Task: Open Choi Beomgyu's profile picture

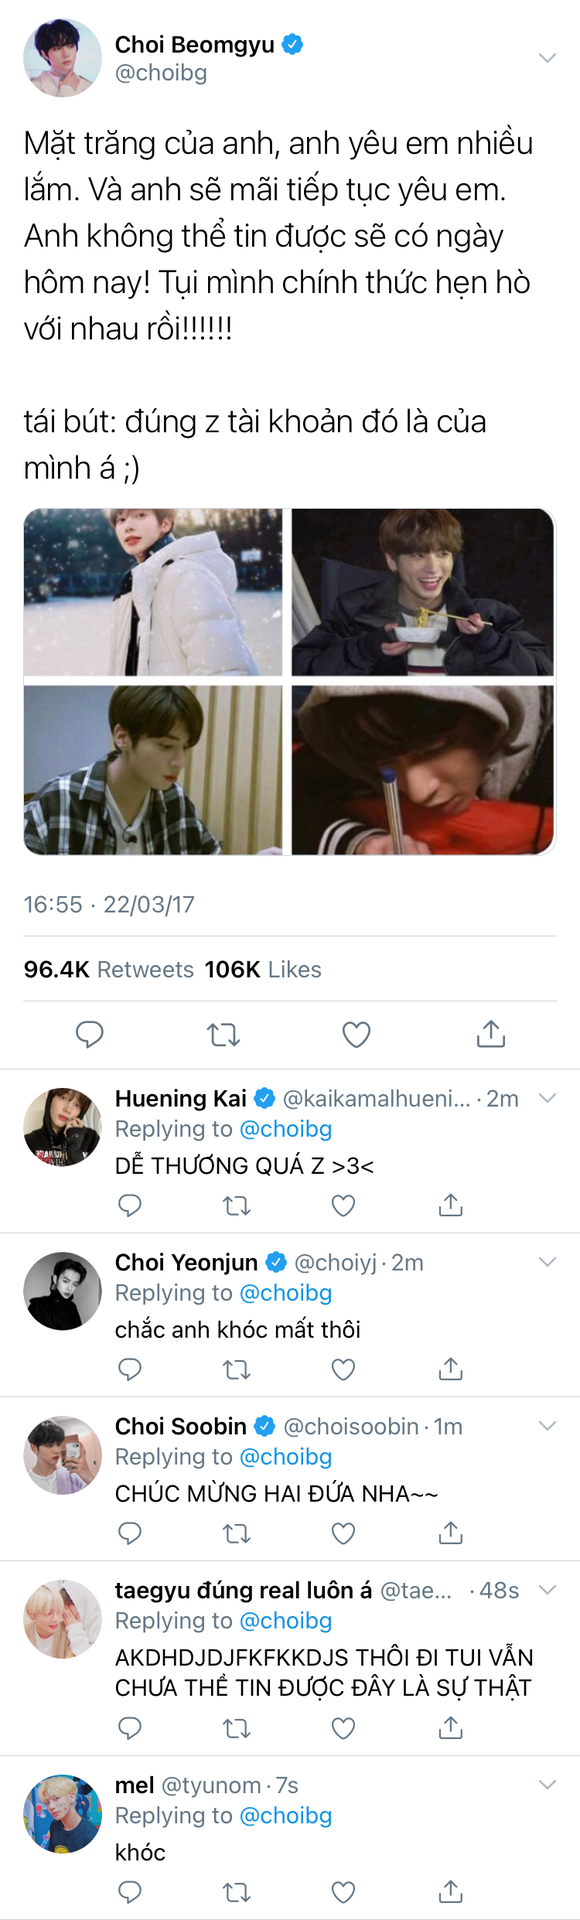Action: click(62, 58)
